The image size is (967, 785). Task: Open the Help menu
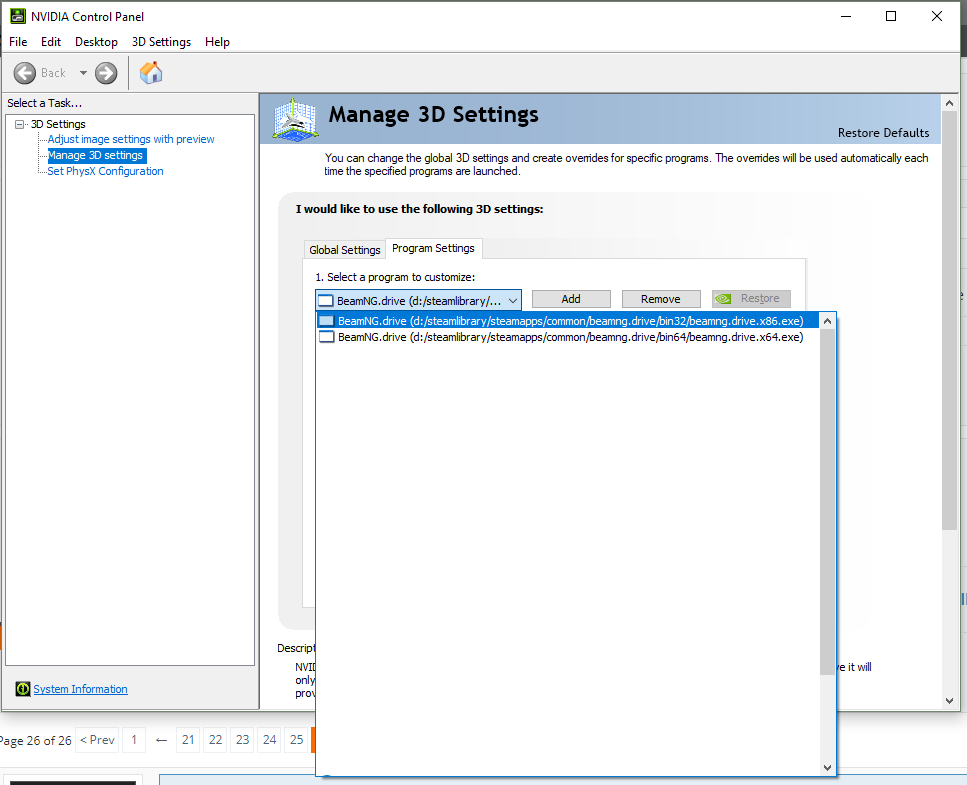pyautogui.click(x=217, y=41)
